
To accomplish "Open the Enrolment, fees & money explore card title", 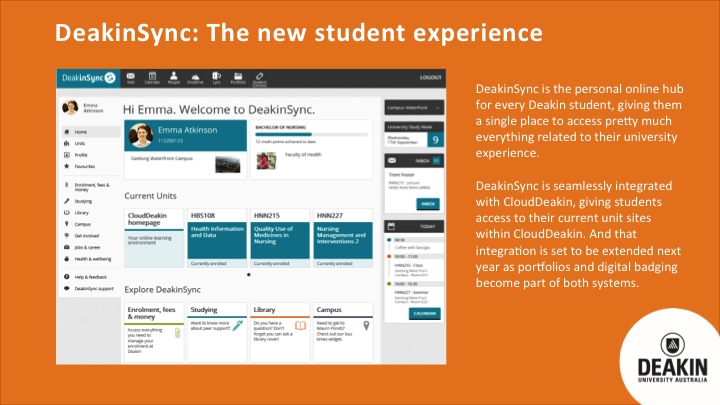I will [152, 313].
